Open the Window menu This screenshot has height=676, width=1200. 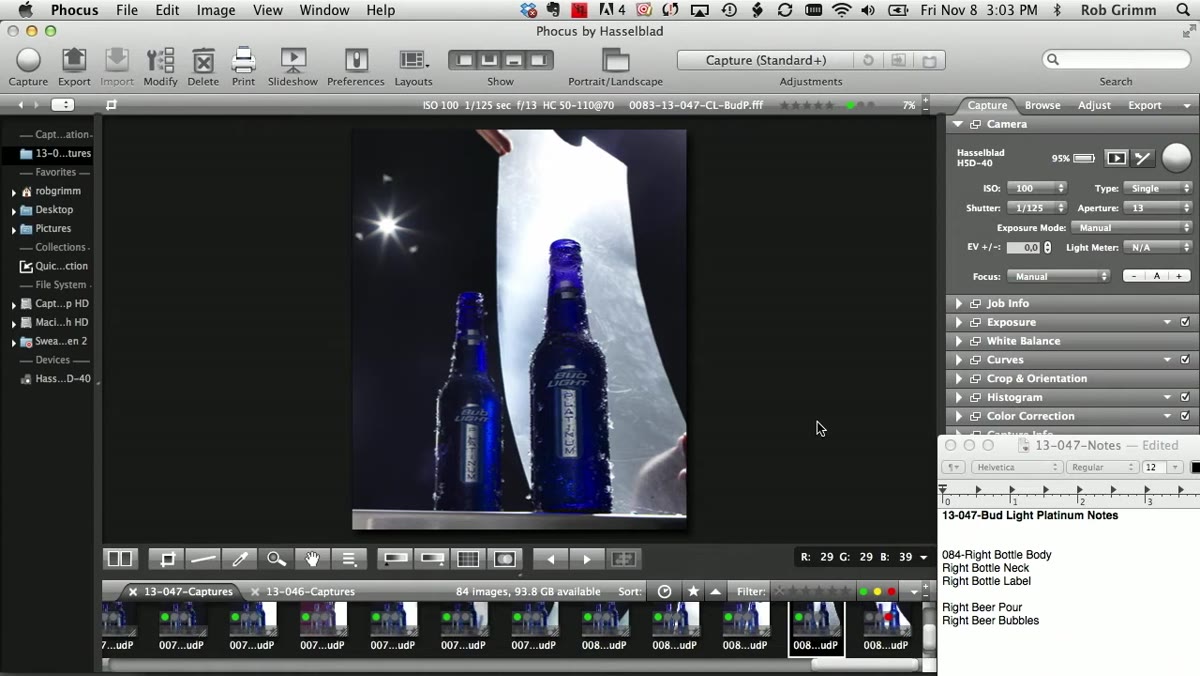[x=324, y=10]
